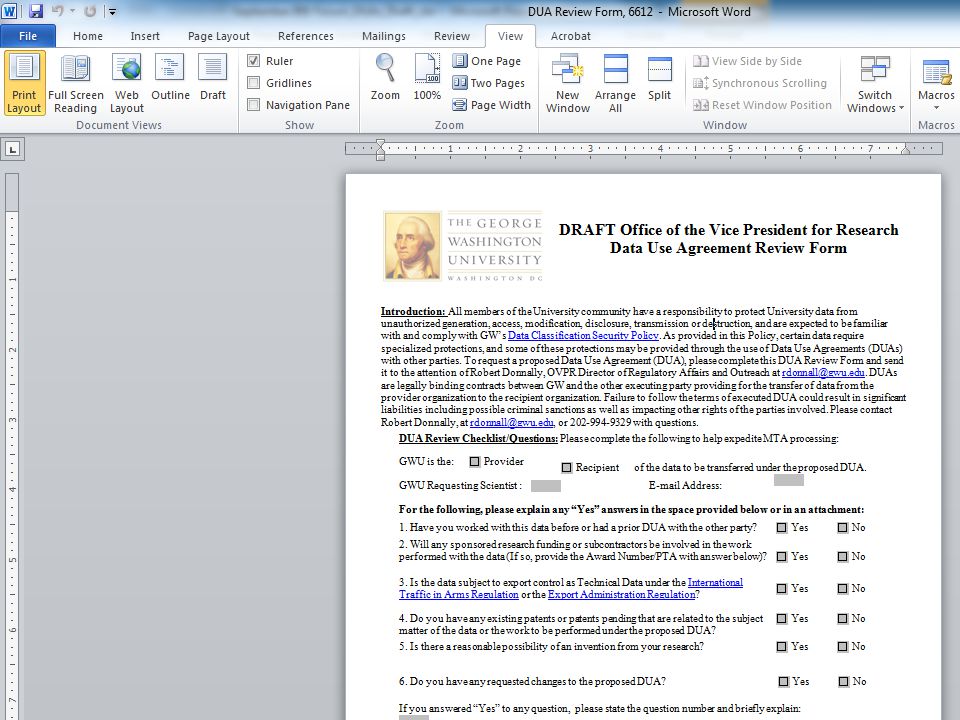Viewport: 960px width, 720px height.
Task: Click the vertical ruler at the 3 mark
Action: pos(12,420)
